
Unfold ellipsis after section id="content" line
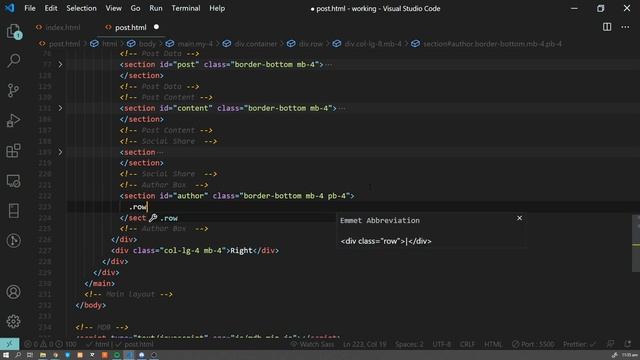pos(342,108)
